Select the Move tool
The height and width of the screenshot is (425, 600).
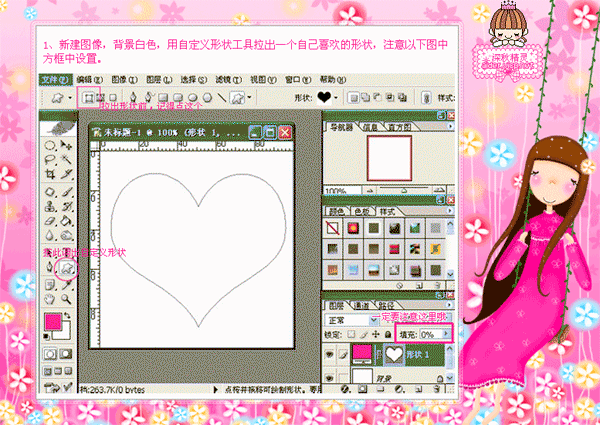(67, 145)
